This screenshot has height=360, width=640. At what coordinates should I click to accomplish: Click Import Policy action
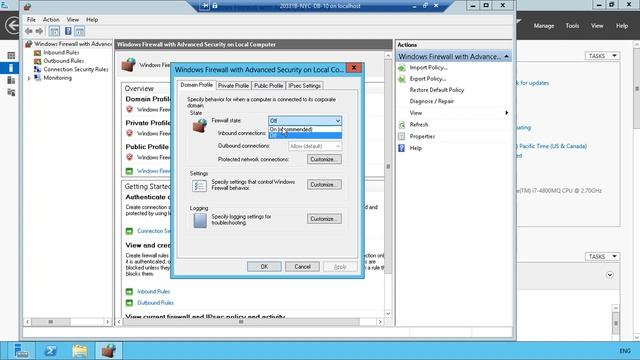pyautogui.click(x=429, y=68)
